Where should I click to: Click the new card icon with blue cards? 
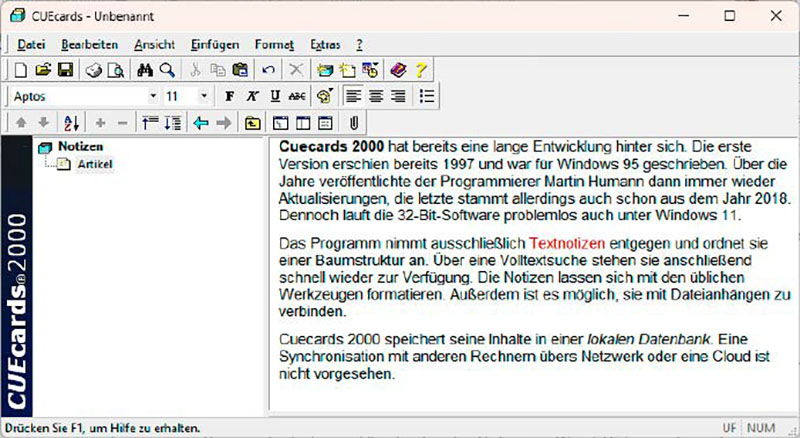325,70
